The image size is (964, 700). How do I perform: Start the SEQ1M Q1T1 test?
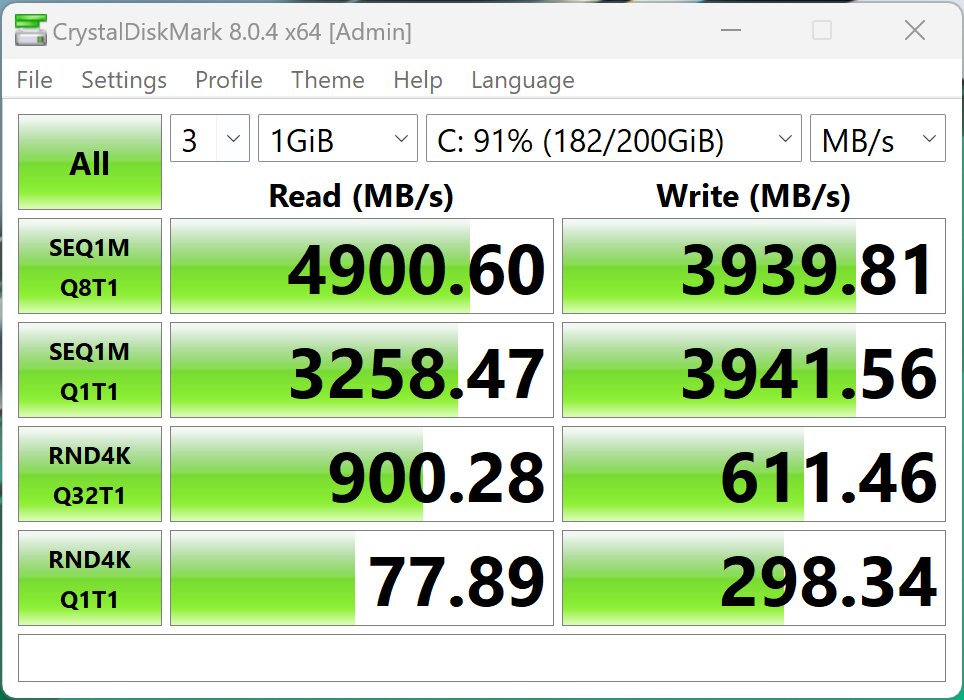click(x=90, y=370)
